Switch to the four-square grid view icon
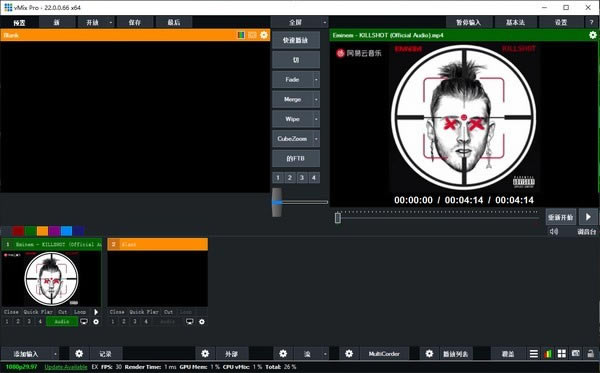This screenshot has height=373, width=600. pyautogui.click(x=562, y=353)
